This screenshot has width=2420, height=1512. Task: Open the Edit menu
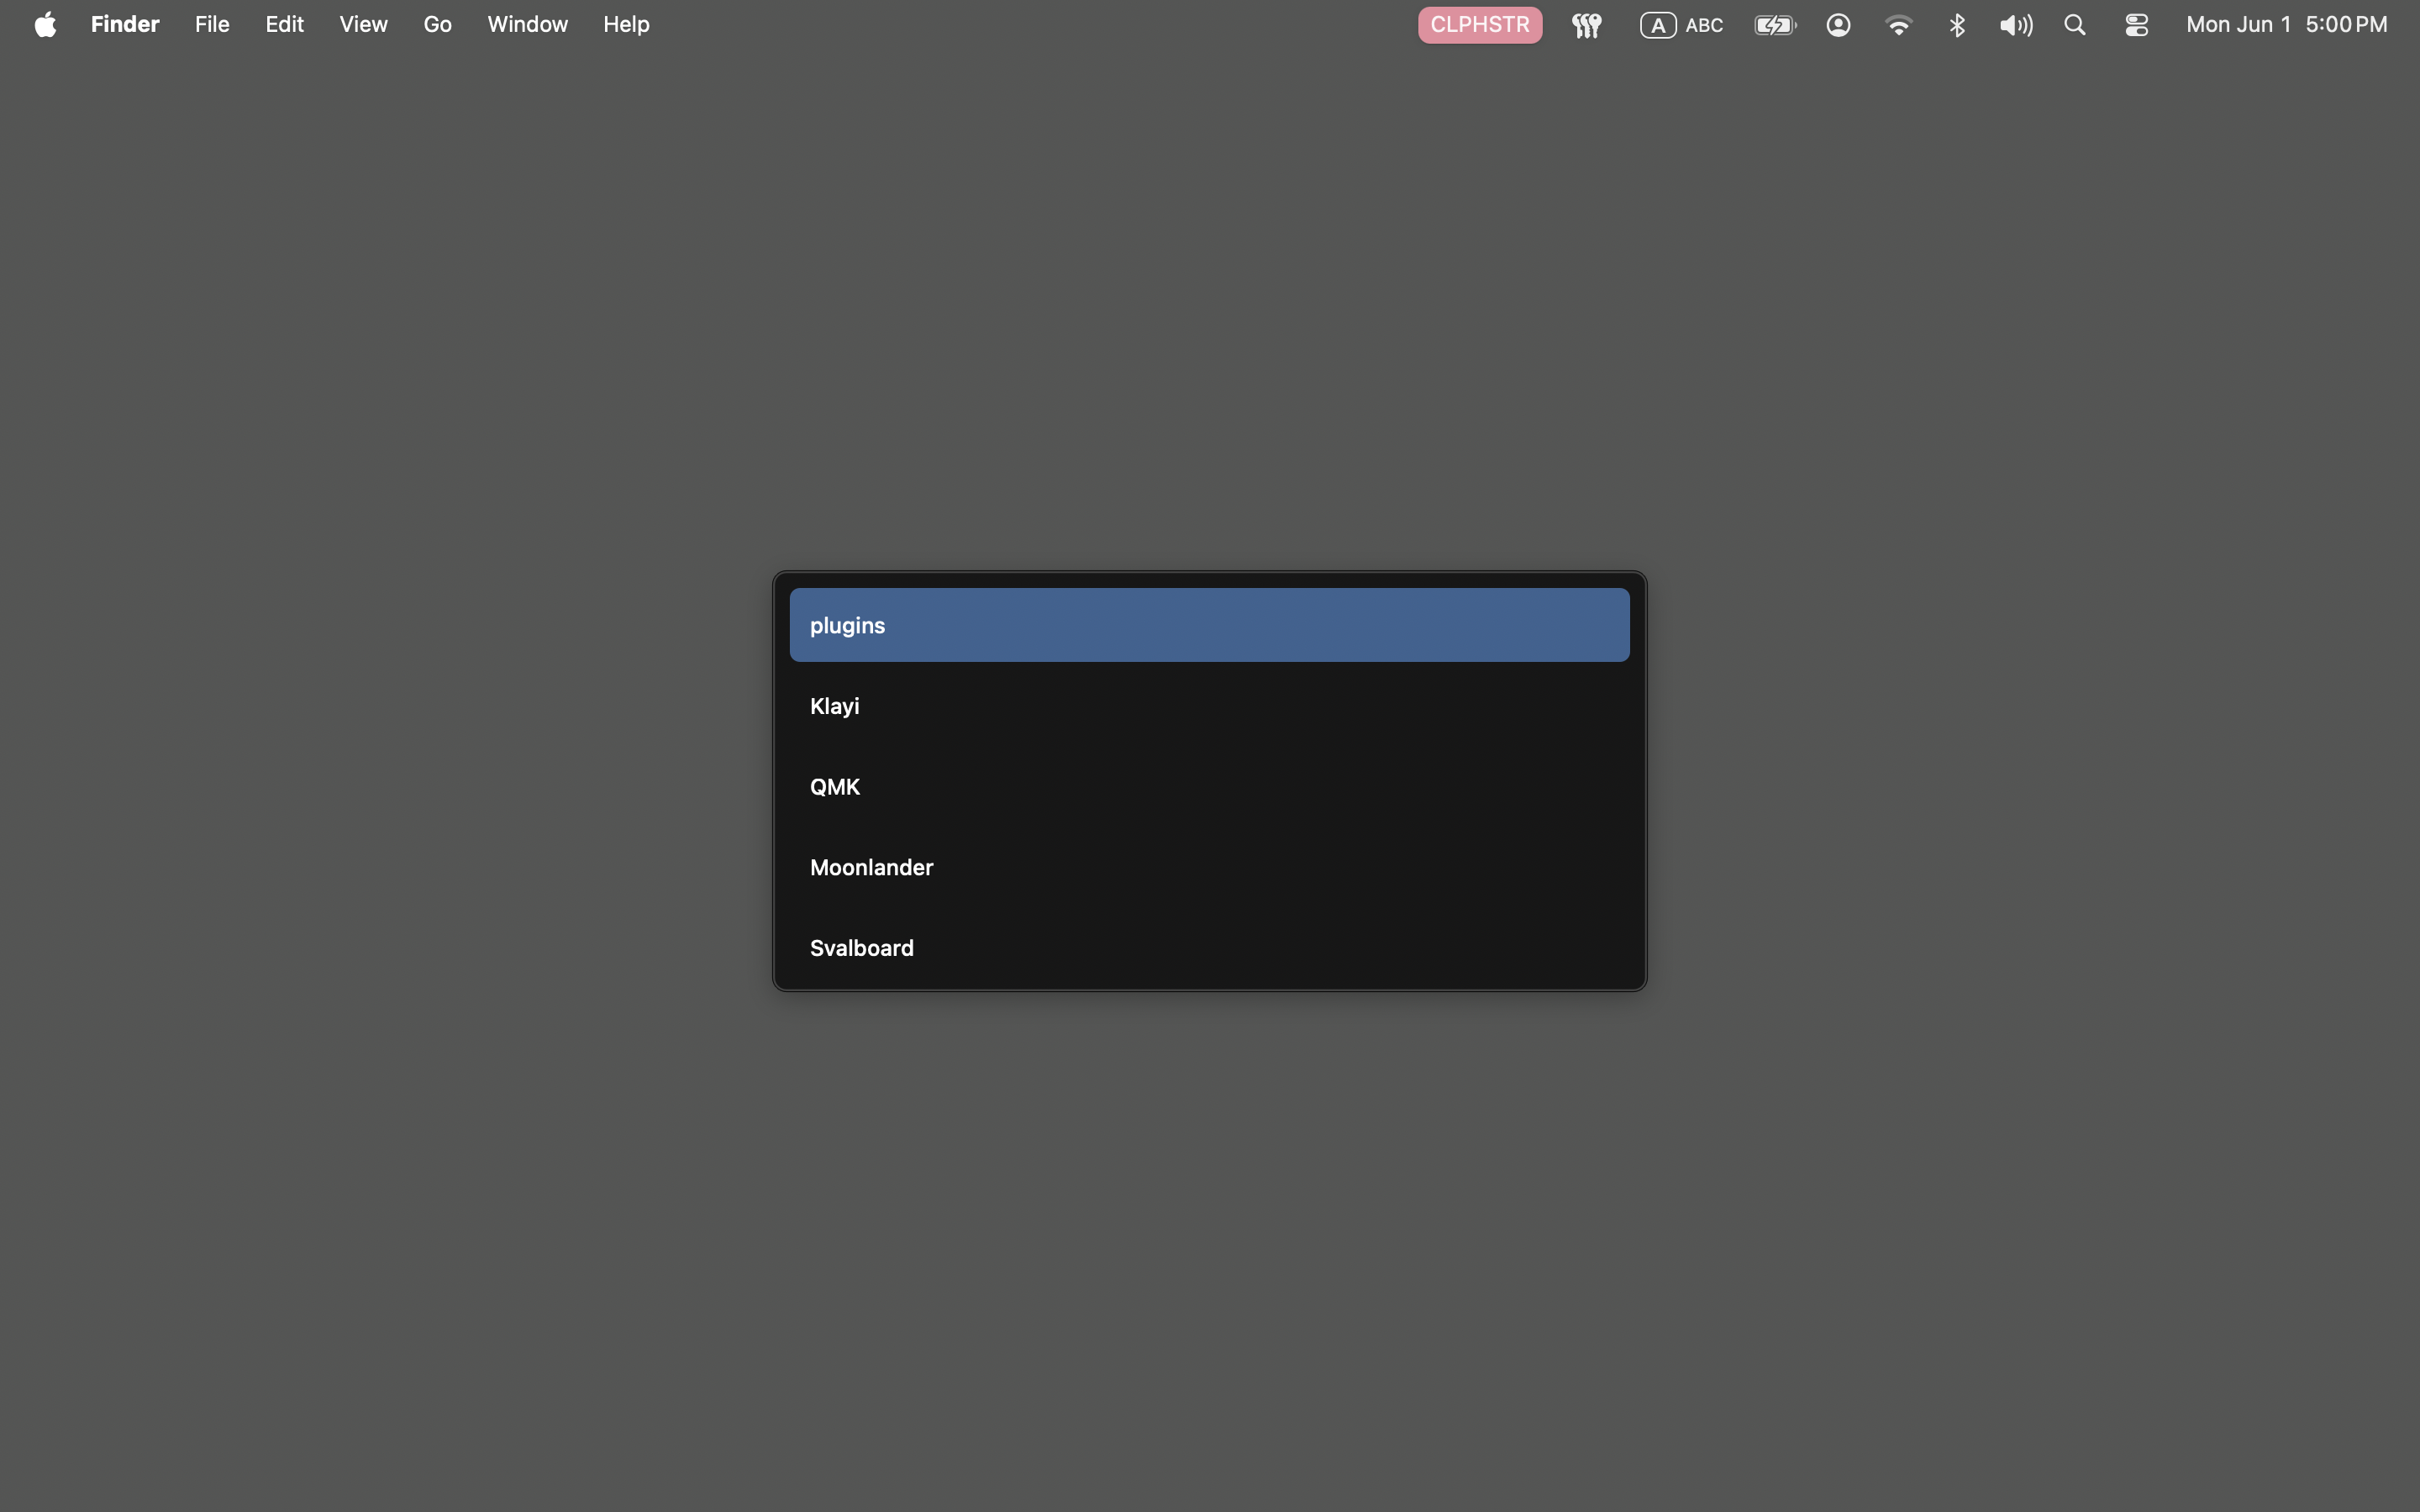click(x=285, y=25)
